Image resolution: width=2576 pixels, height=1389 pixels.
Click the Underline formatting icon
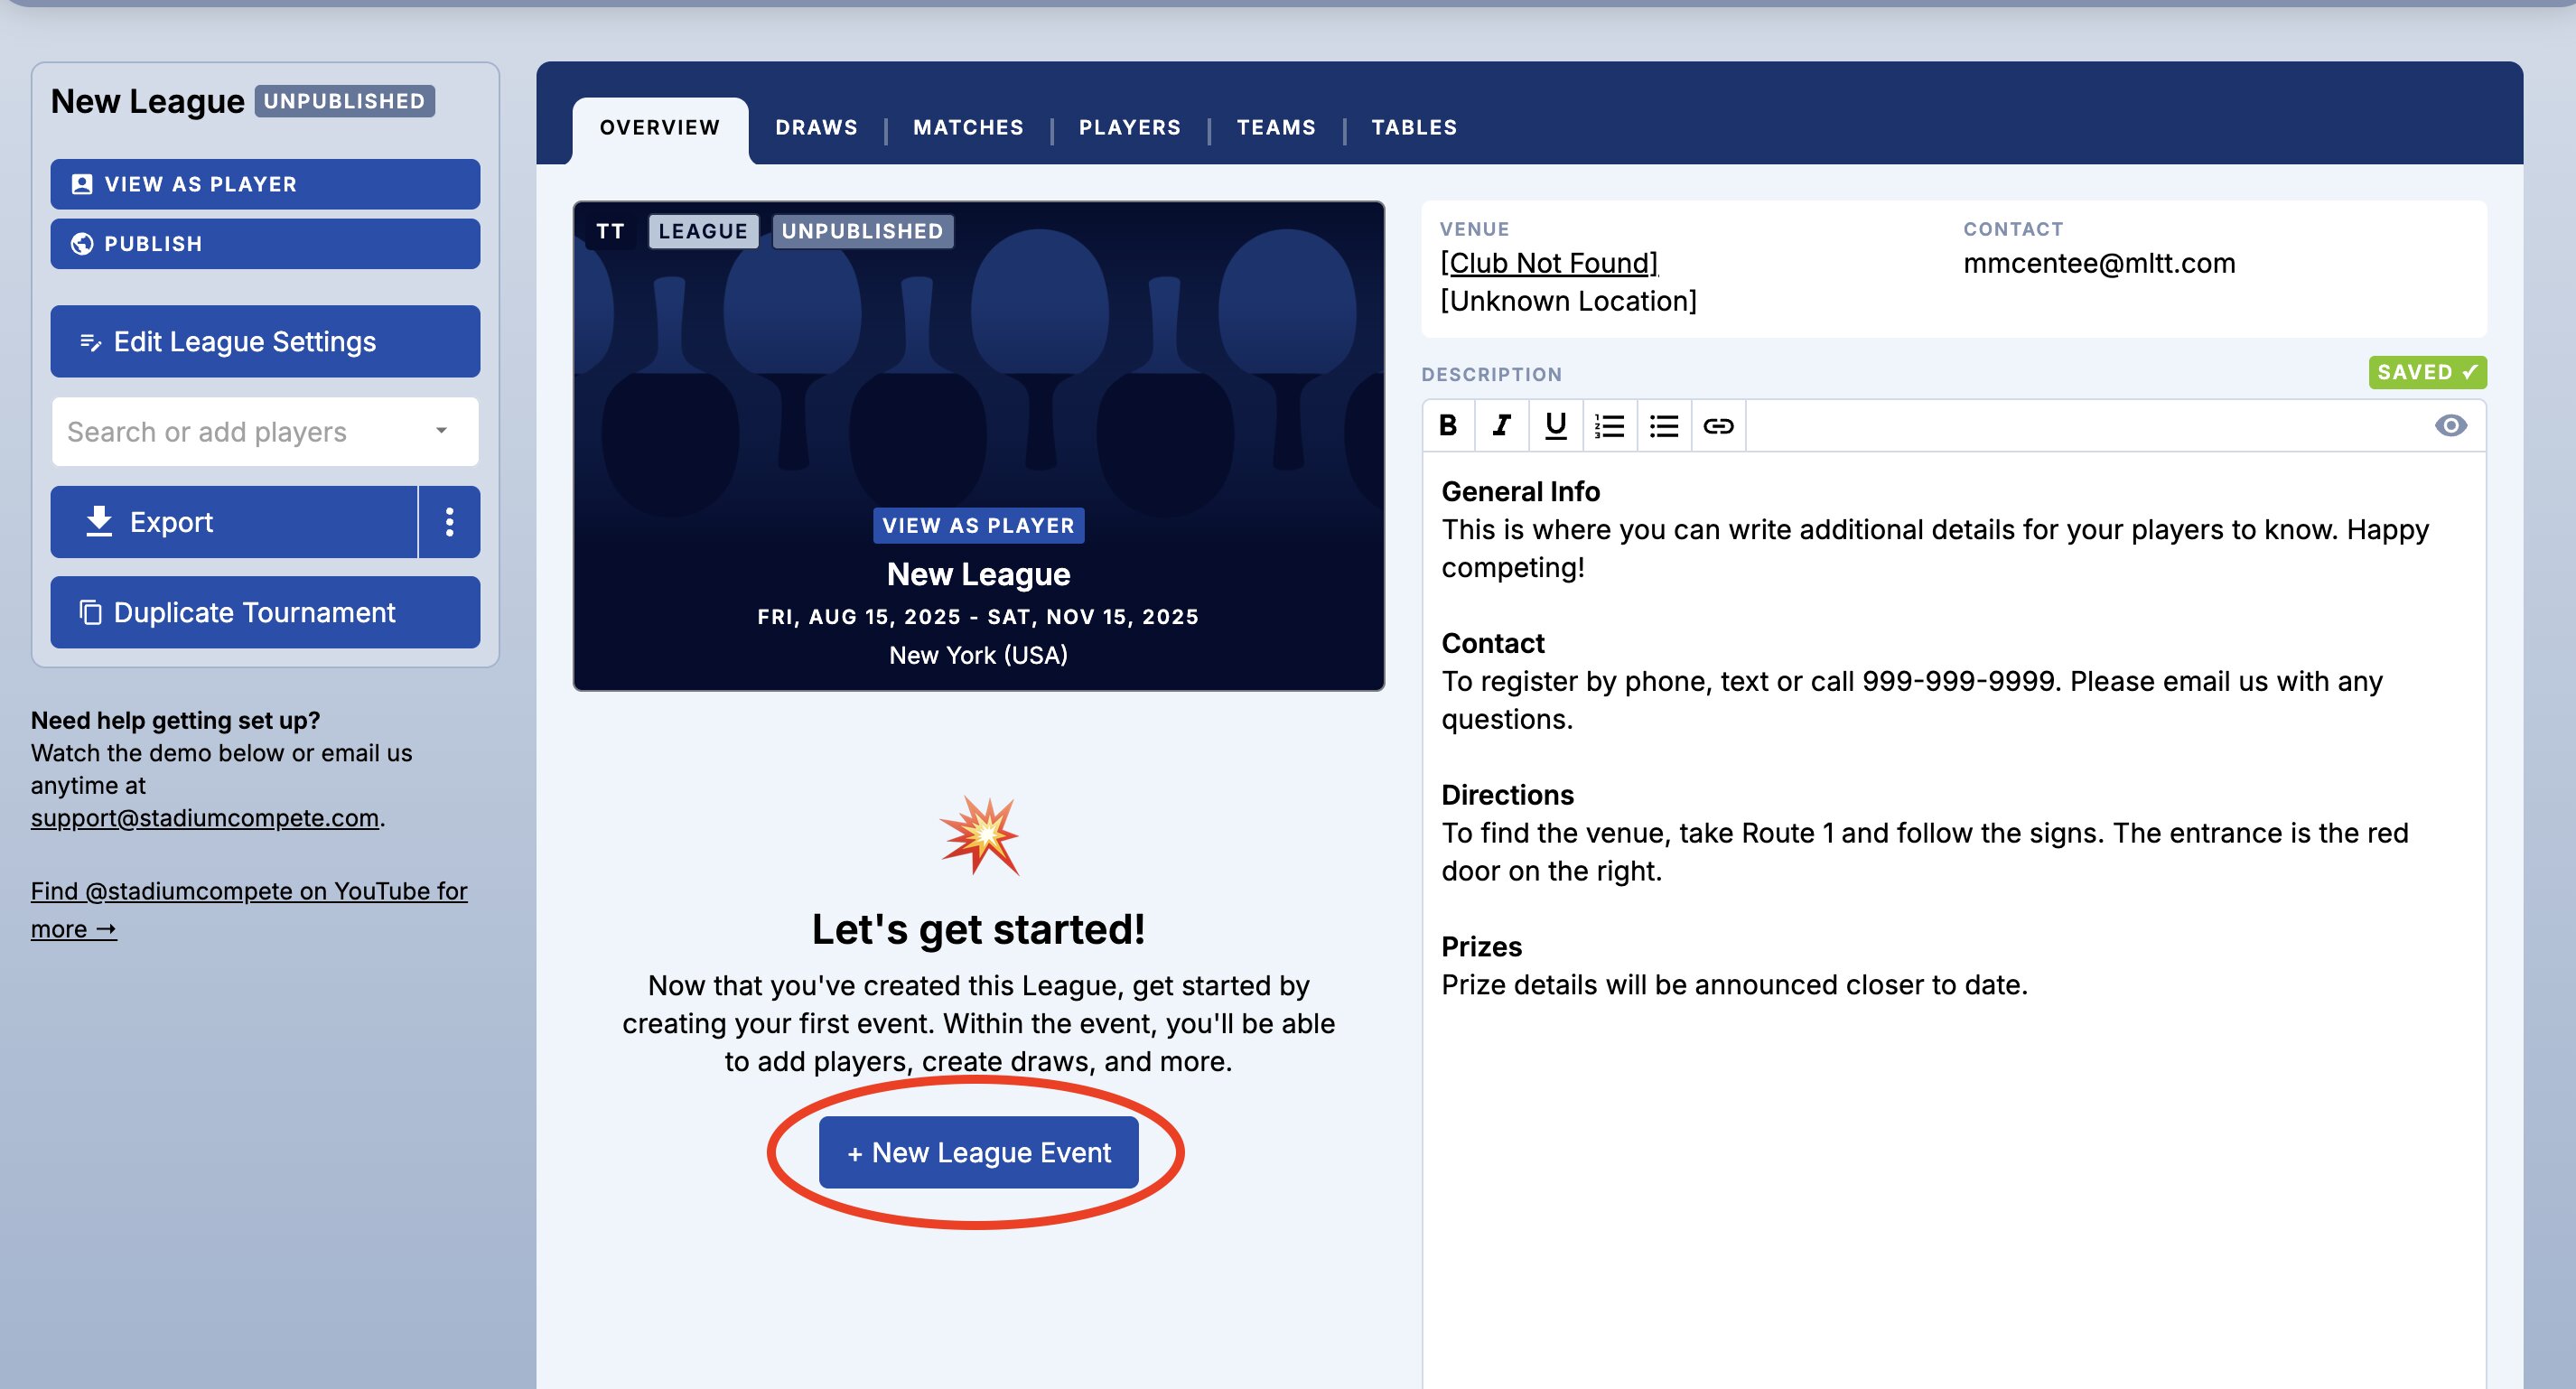pos(1555,426)
